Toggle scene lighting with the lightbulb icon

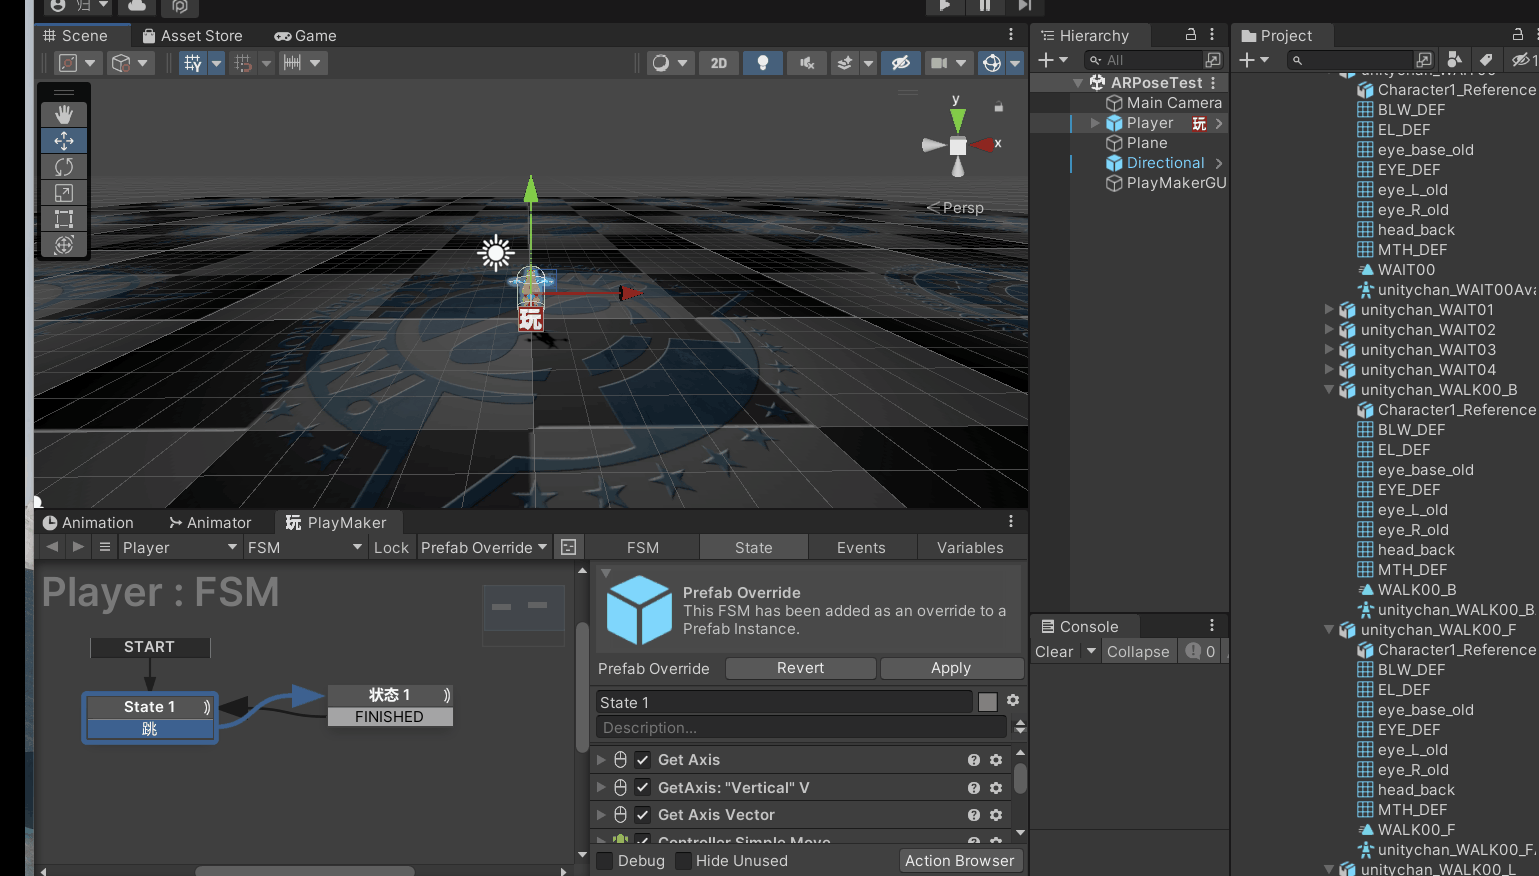763,62
